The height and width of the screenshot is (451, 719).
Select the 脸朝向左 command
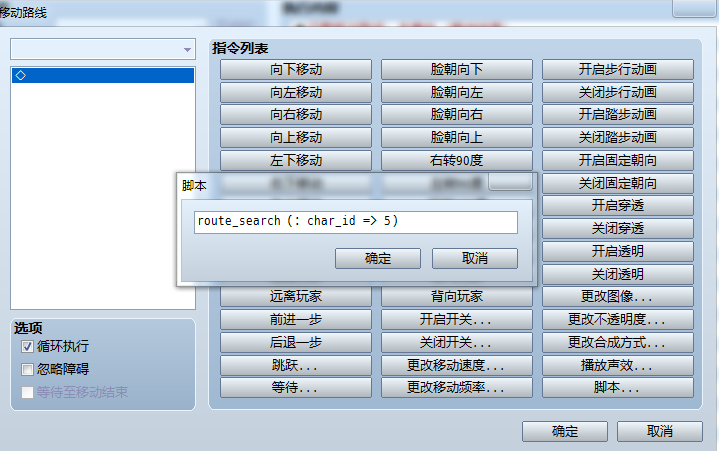tap(457, 93)
